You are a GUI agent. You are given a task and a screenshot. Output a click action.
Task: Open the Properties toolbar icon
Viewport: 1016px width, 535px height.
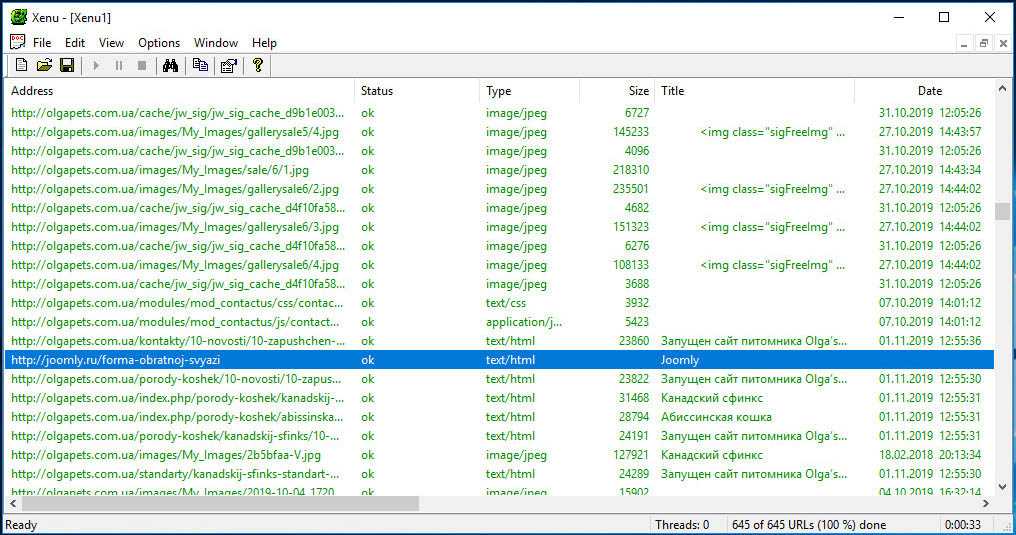click(228, 65)
